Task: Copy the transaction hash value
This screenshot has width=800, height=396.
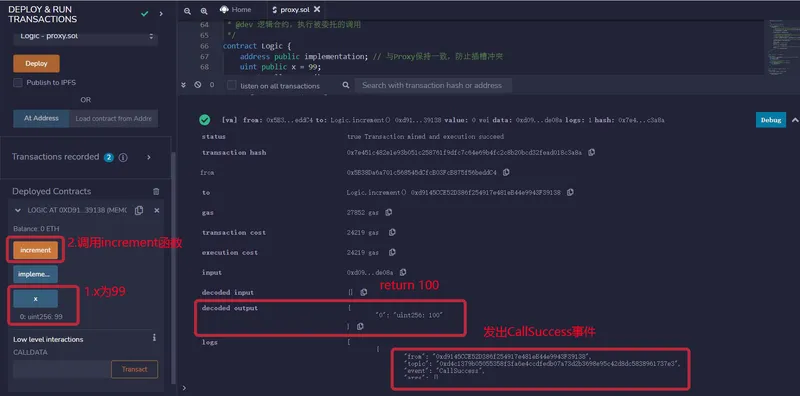Action: [591, 152]
